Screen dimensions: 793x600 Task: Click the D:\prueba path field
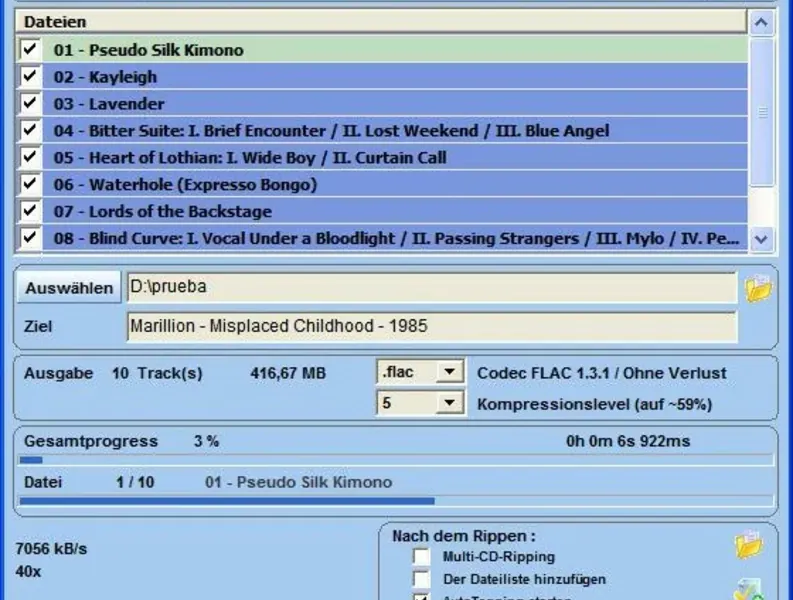click(x=431, y=287)
